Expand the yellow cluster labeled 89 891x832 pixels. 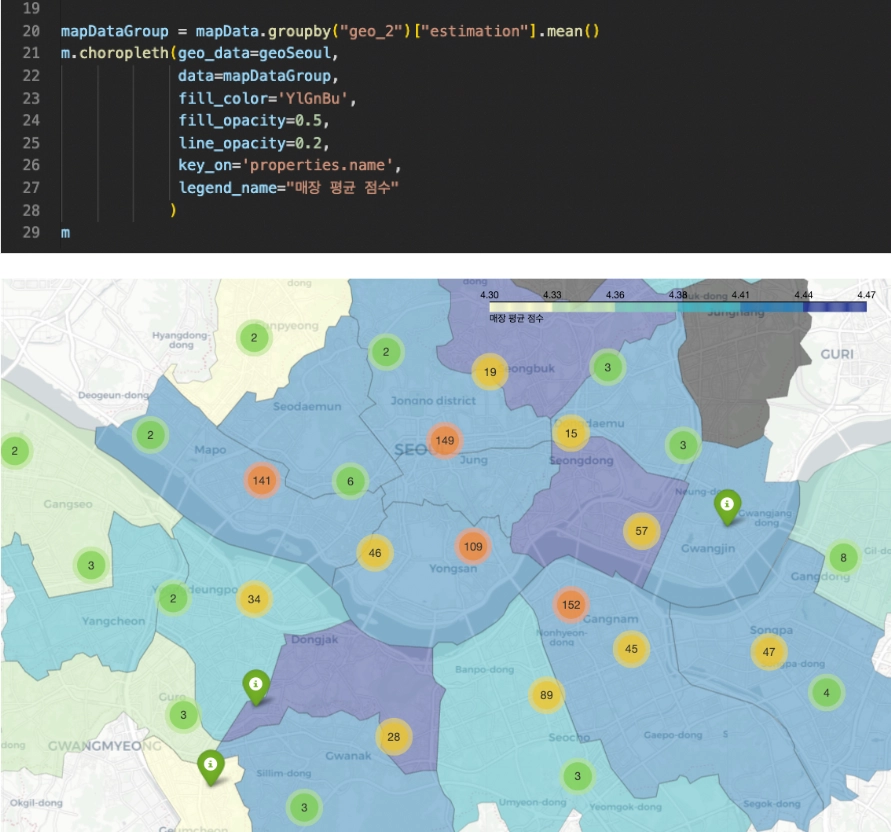546,695
